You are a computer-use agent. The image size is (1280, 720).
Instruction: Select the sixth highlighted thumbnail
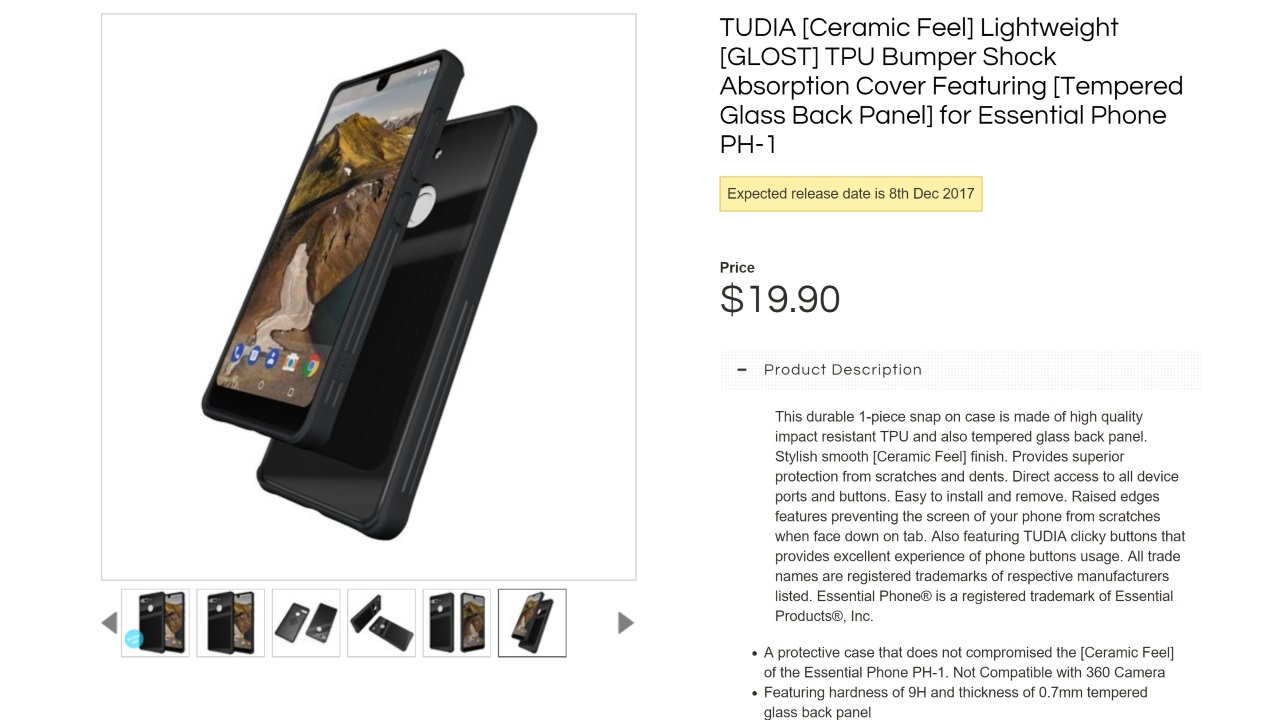532,623
